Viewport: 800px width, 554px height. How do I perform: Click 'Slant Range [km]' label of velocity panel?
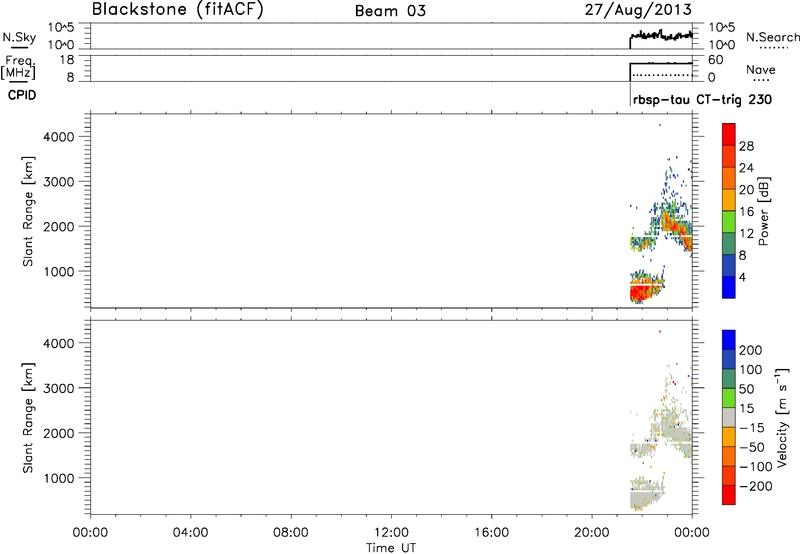click(x=28, y=417)
